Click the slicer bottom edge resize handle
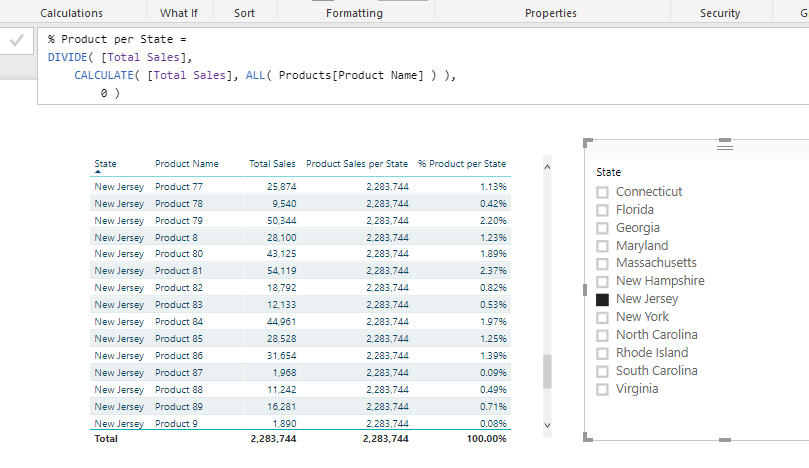This screenshot has height=468, width=809. click(x=725, y=440)
